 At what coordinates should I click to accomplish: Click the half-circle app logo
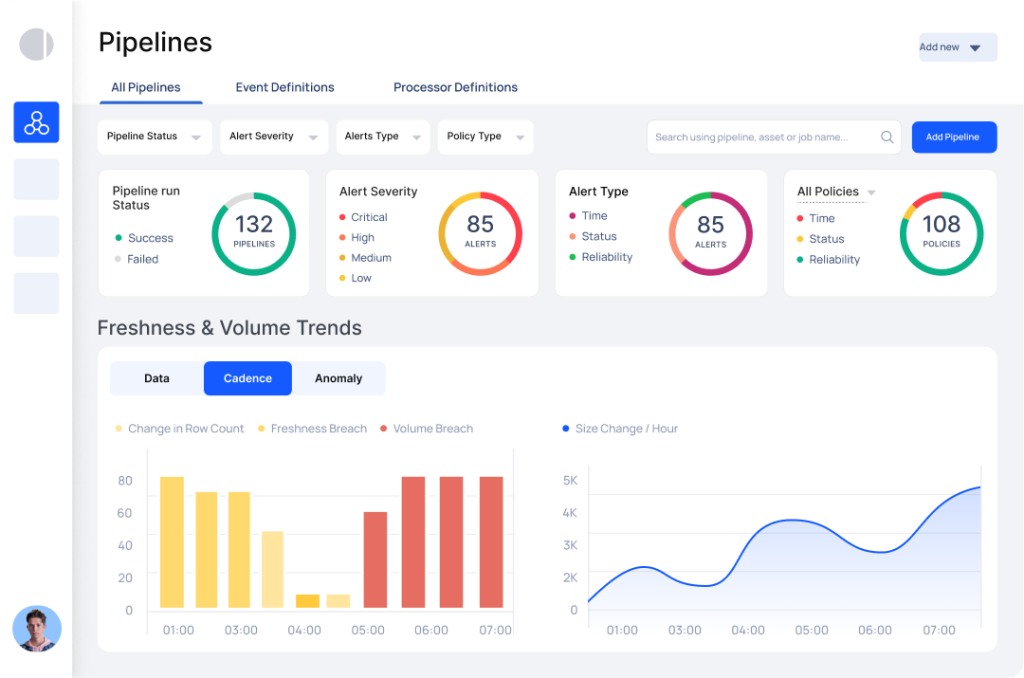[36, 44]
